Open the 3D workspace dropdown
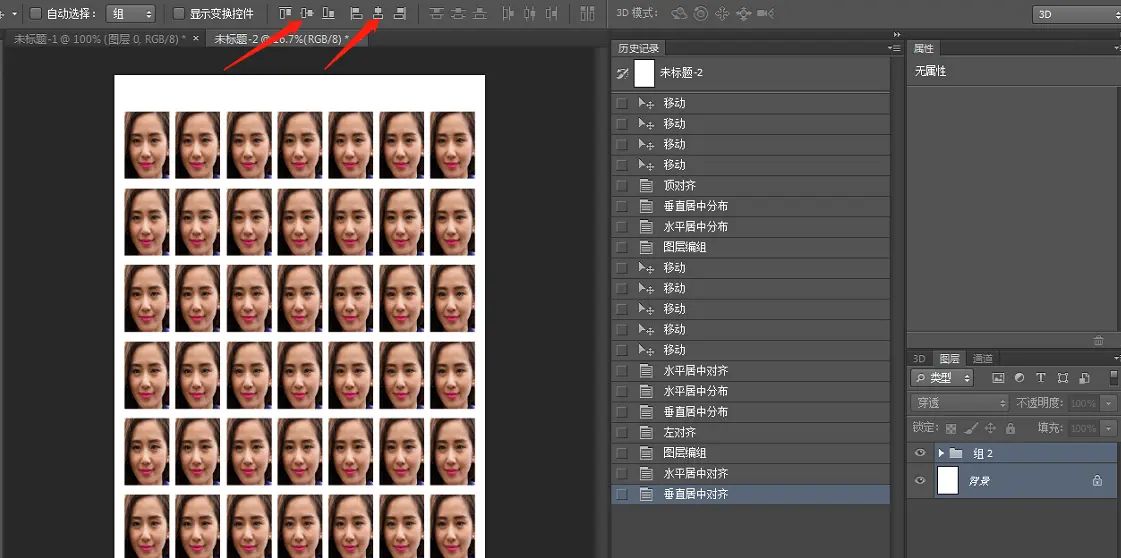This screenshot has width=1121, height=558. (x=1076, y=14)
